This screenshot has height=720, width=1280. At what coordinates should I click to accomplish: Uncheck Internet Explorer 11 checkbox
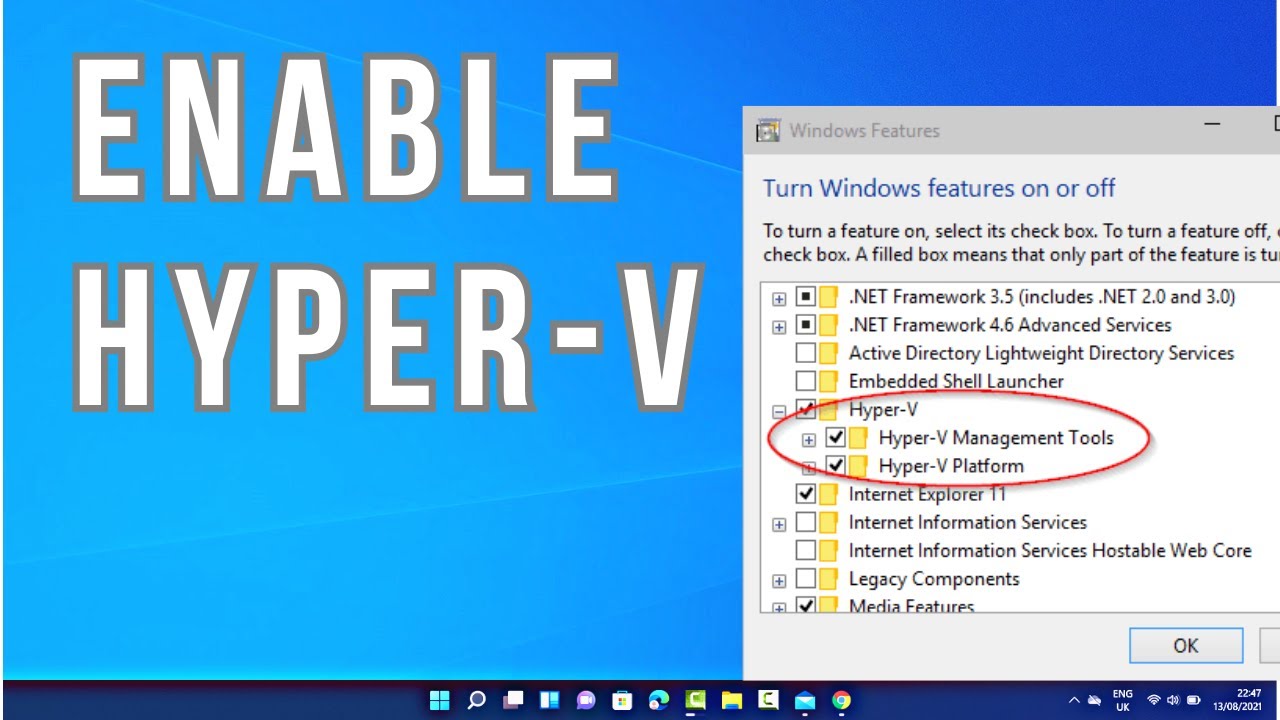click(x=806, y=494)
